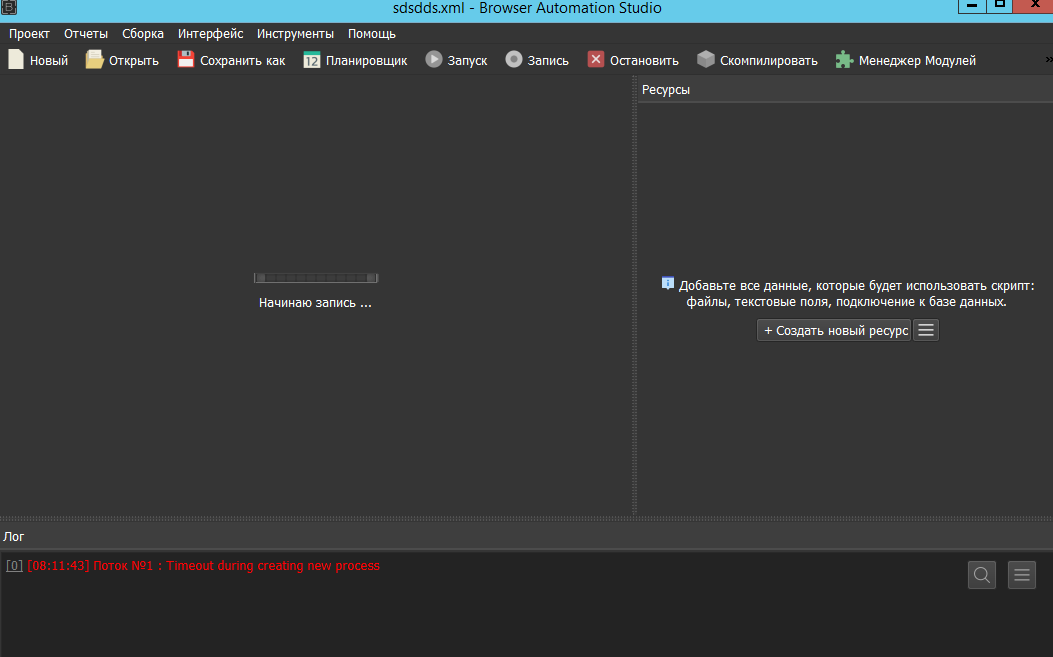Click the Создать новый ресурс button

(834, 330)
